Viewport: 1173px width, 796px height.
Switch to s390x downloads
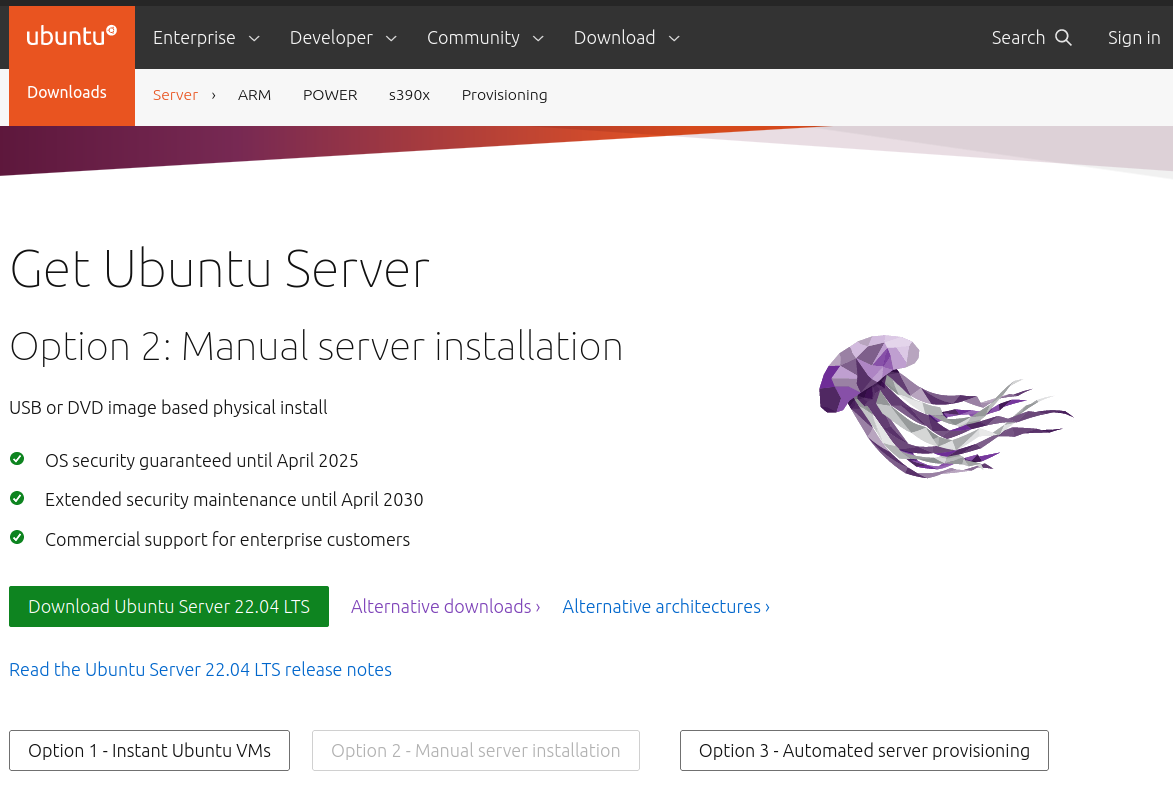(x=409, y=95)
